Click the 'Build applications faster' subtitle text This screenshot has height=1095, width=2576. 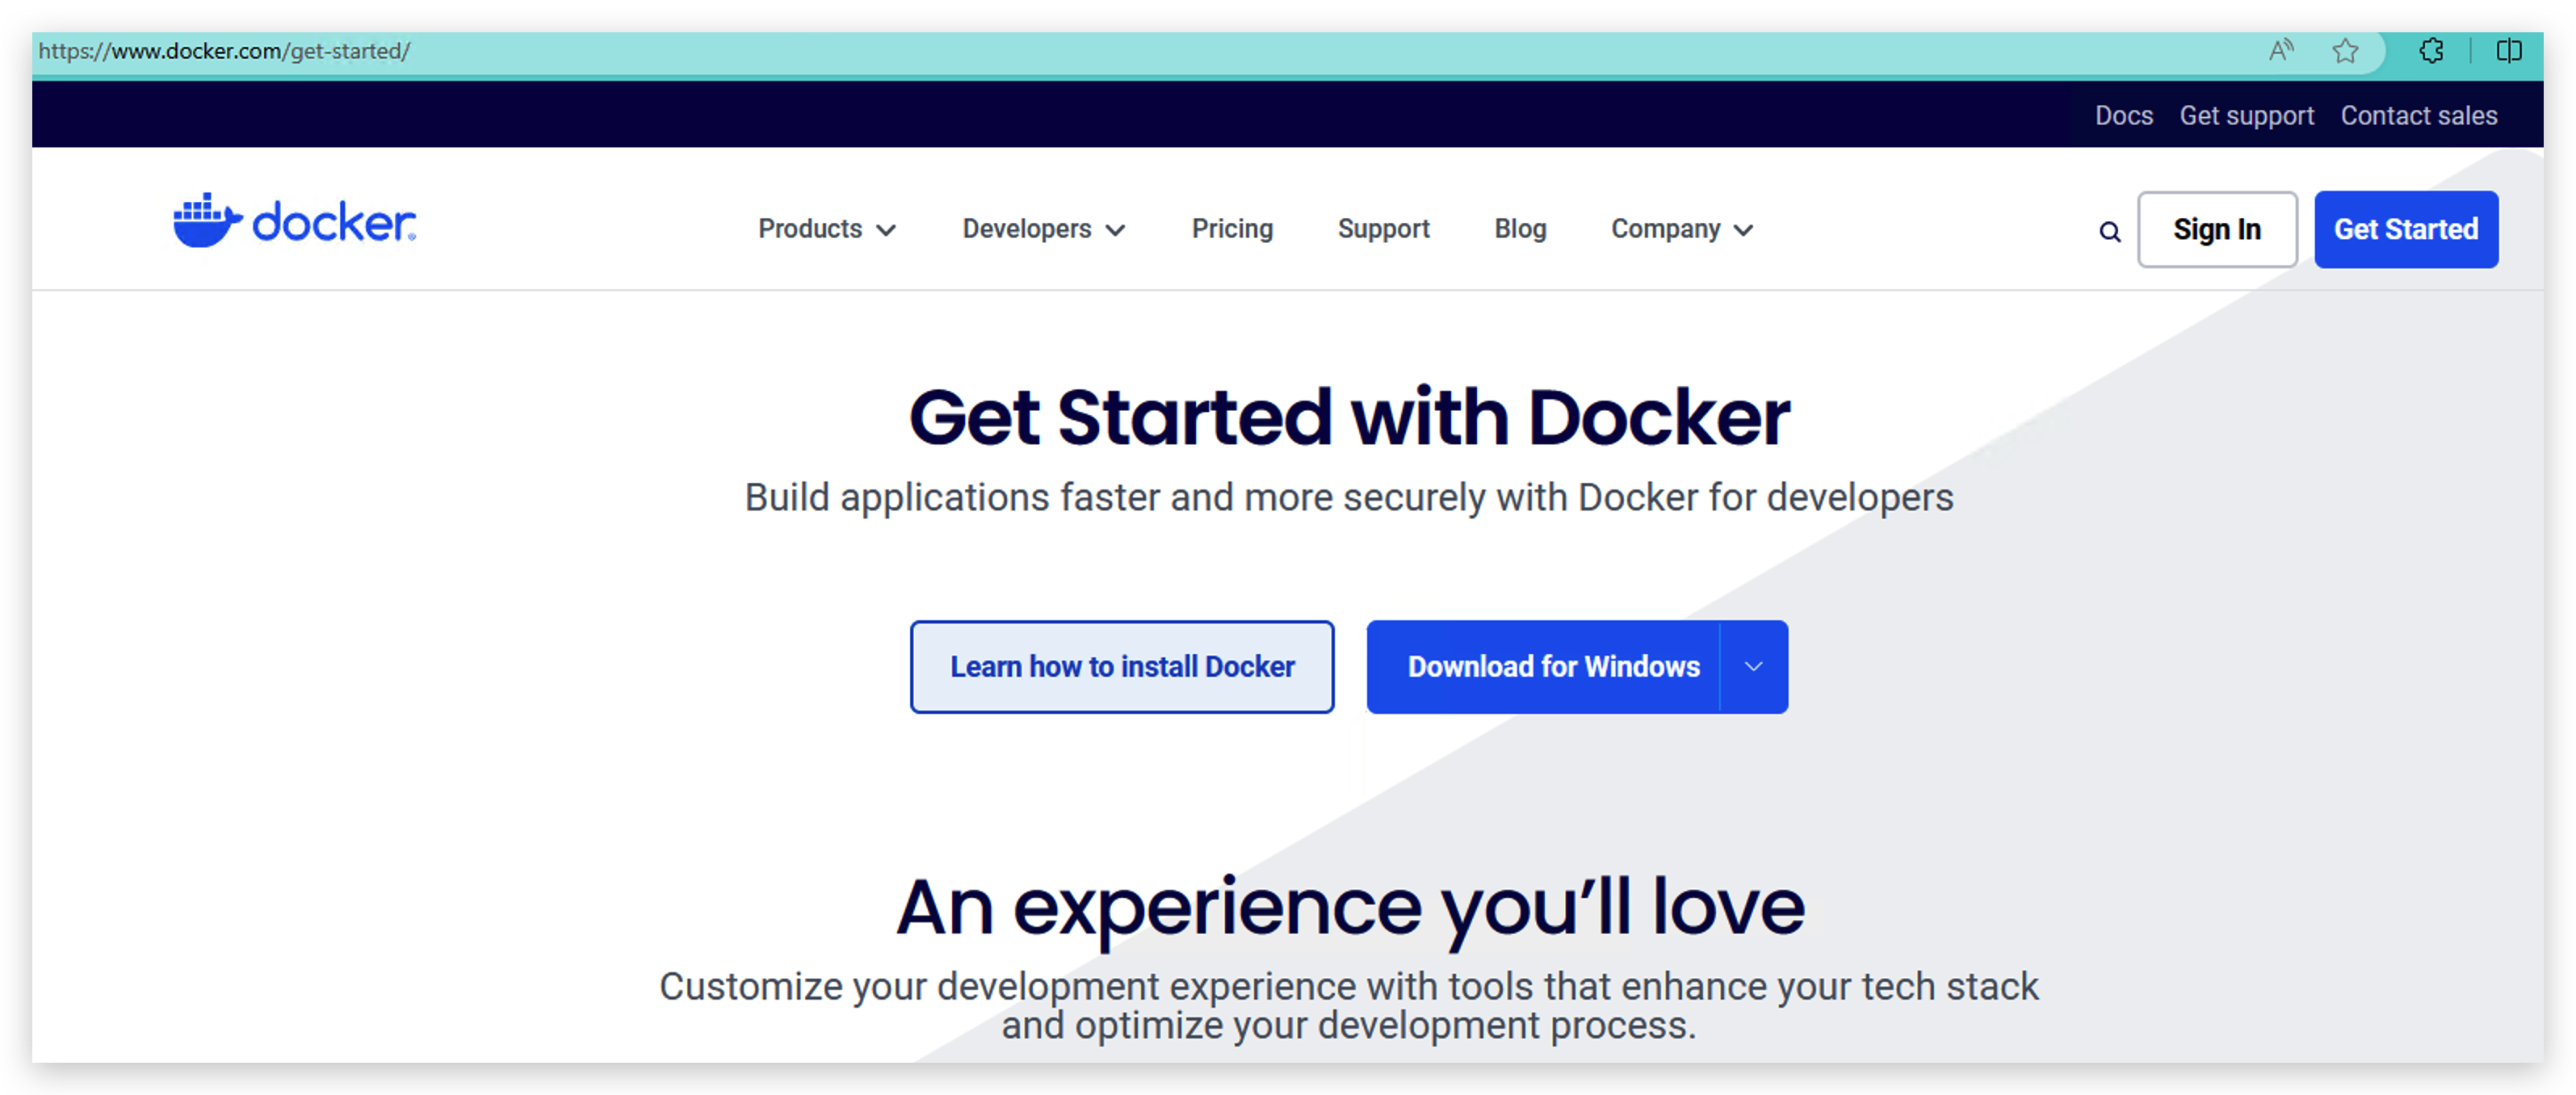1348,498
